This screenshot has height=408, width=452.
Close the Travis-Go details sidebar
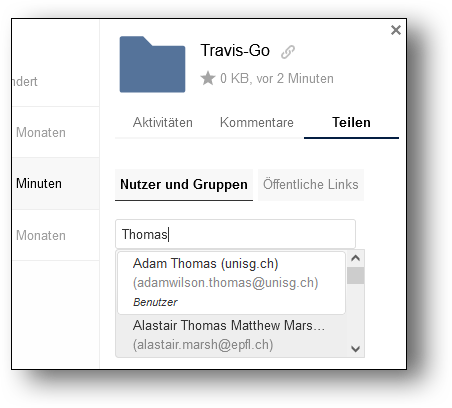396,30
